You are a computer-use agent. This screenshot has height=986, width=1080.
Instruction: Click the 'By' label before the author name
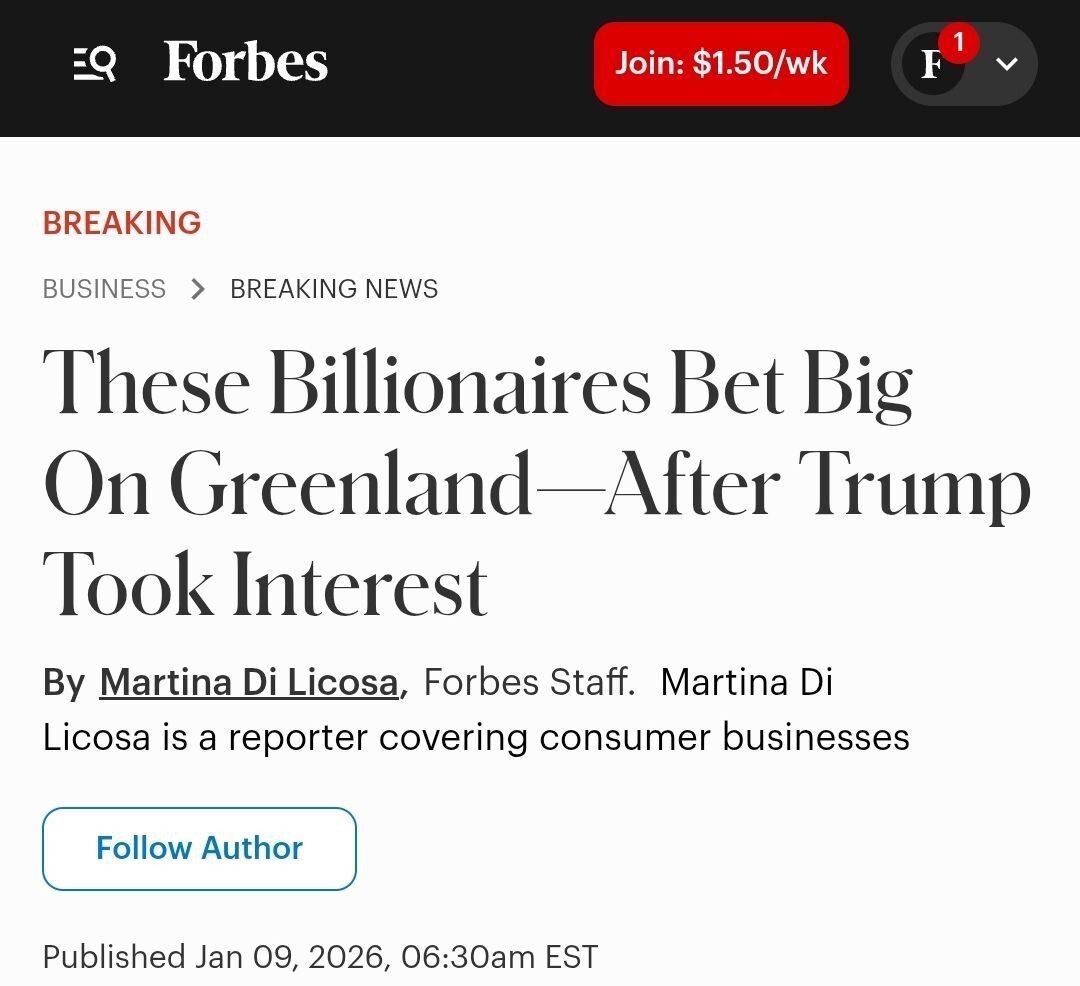pos(64,682)
